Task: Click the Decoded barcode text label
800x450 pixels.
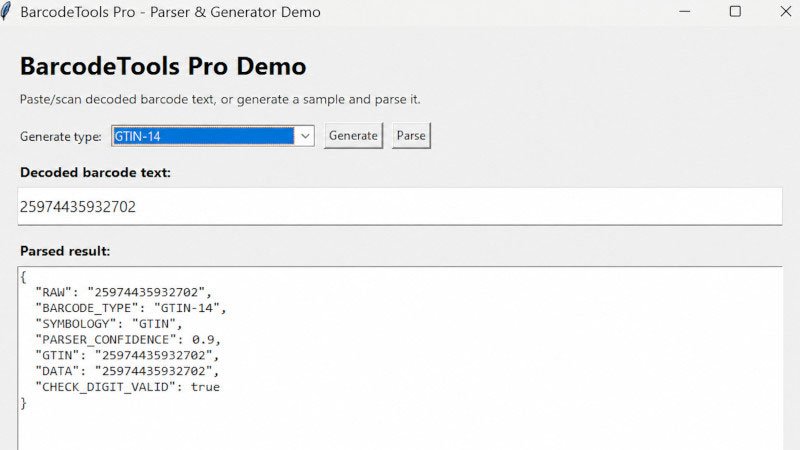Action: tap(95, 172)
